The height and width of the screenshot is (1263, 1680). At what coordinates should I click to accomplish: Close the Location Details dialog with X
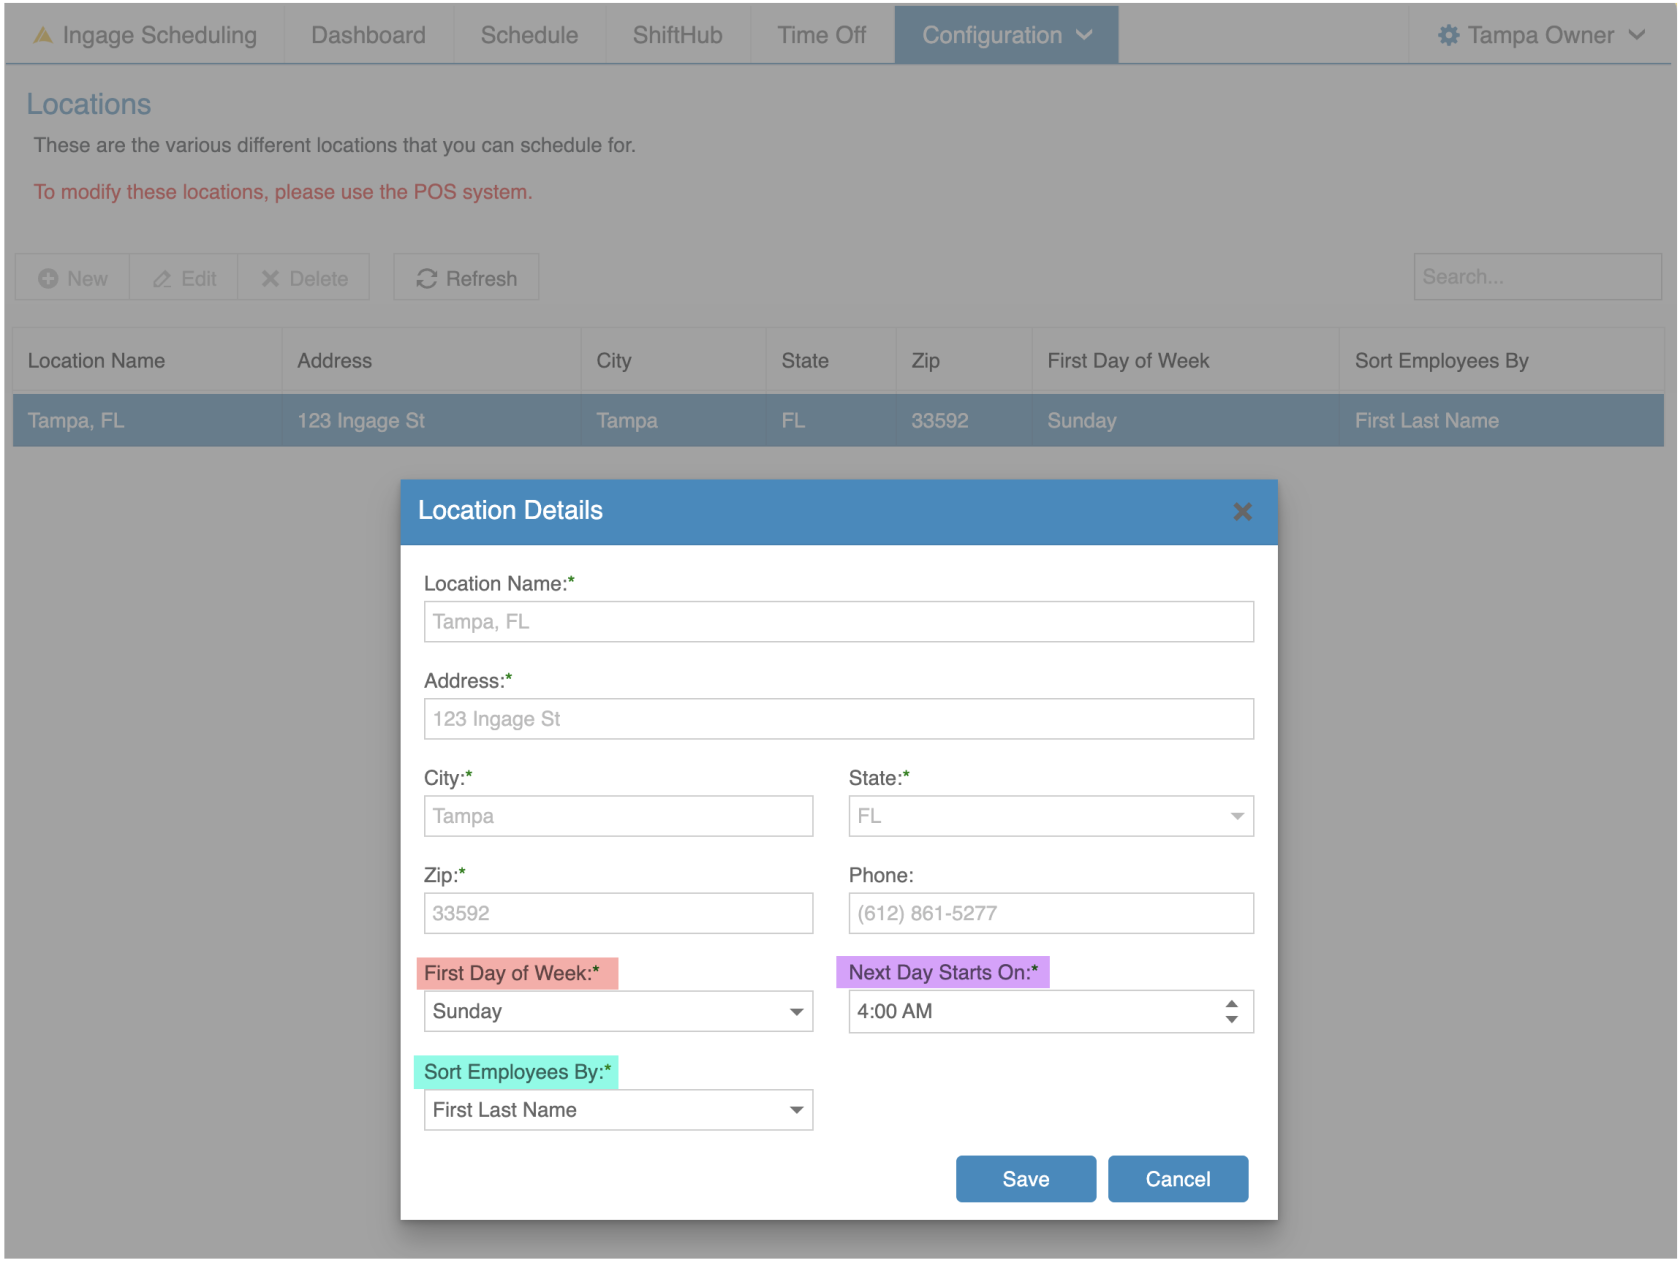pos(1242,512)
